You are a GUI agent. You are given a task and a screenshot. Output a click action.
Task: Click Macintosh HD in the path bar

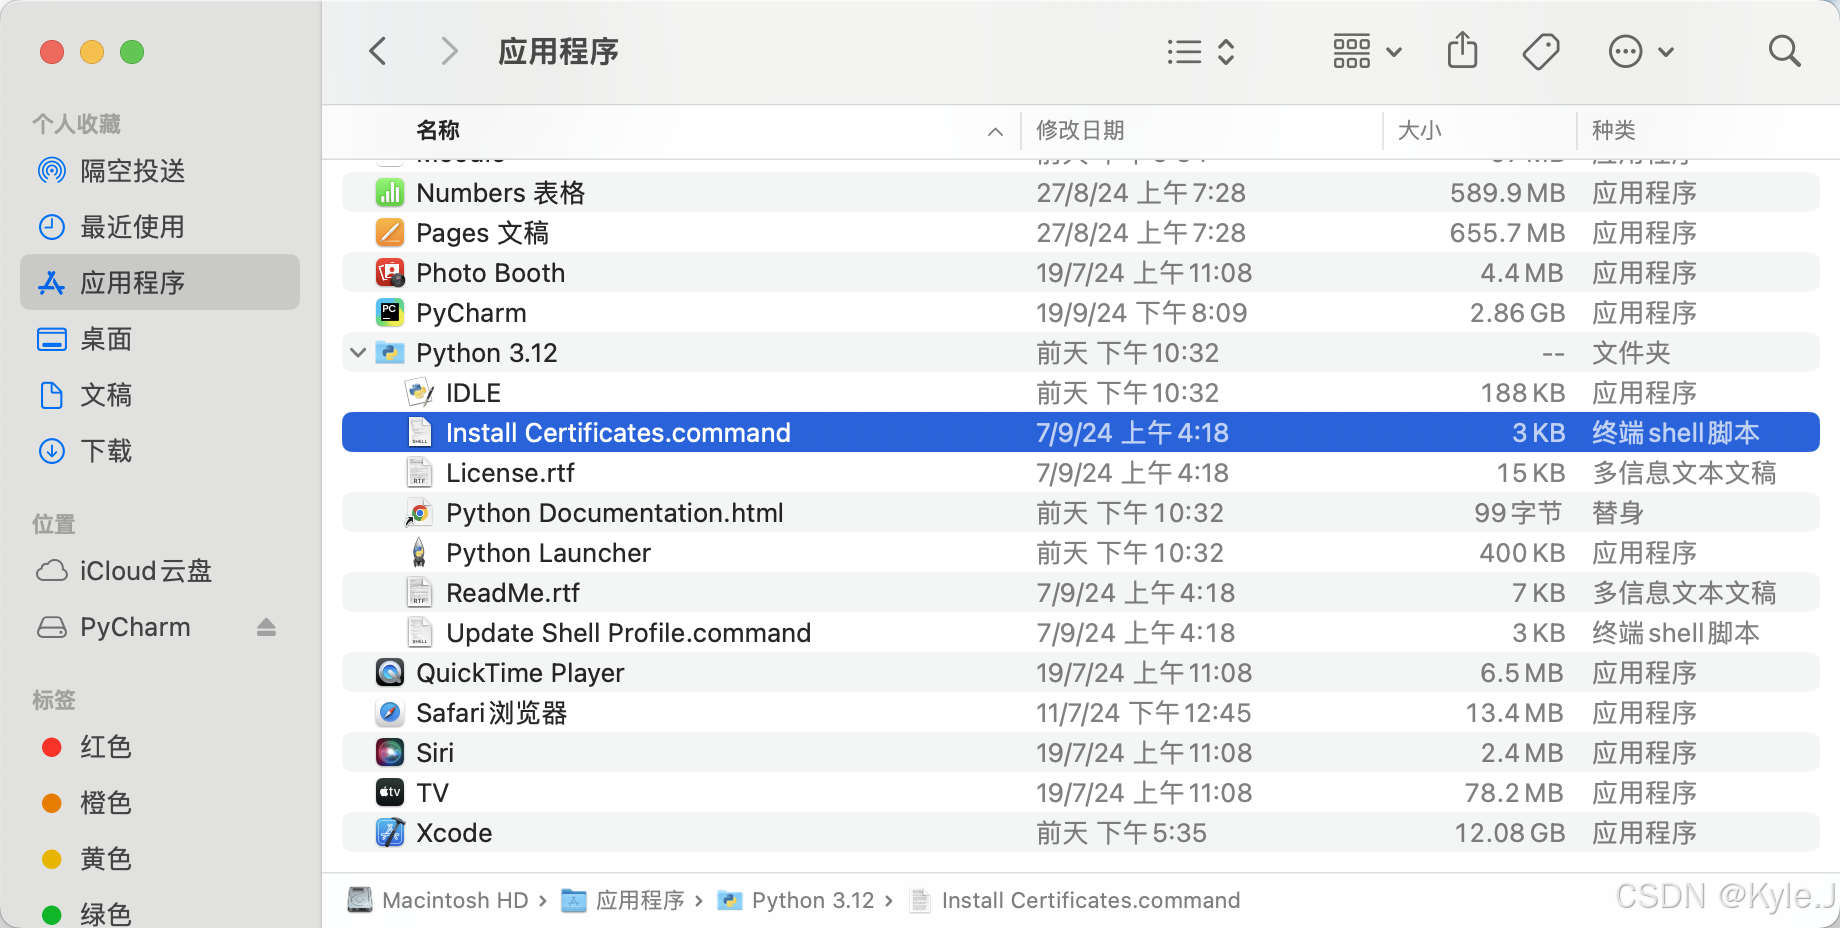pyautogui.click(x=456, y=899)
